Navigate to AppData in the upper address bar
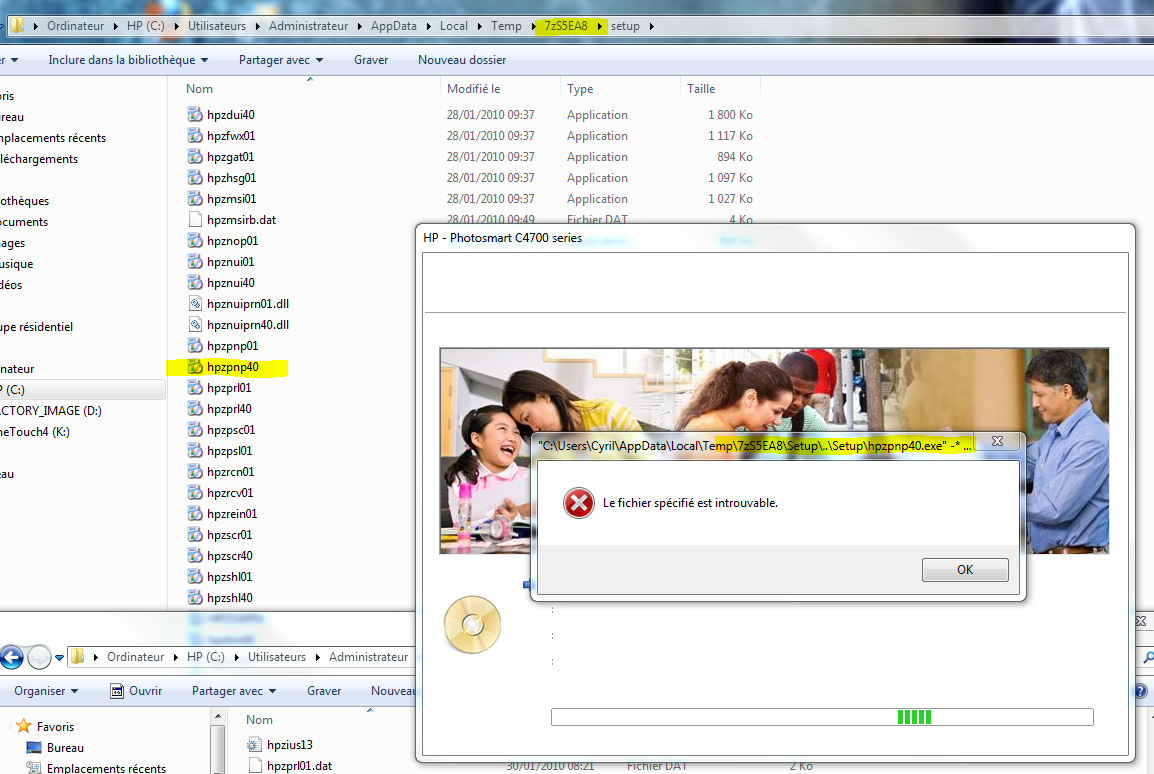Image resolution: width=1154 pixels, height=774 pixels. (x=394, y=26)
